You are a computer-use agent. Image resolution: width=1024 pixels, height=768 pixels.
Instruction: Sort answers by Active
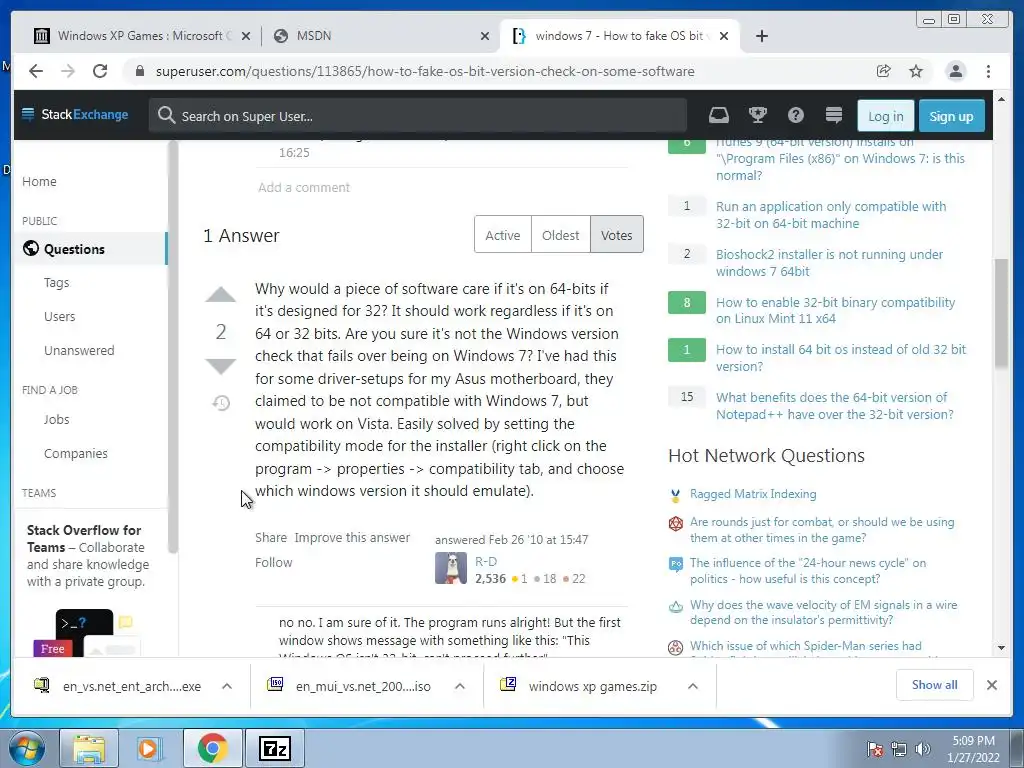503,235
